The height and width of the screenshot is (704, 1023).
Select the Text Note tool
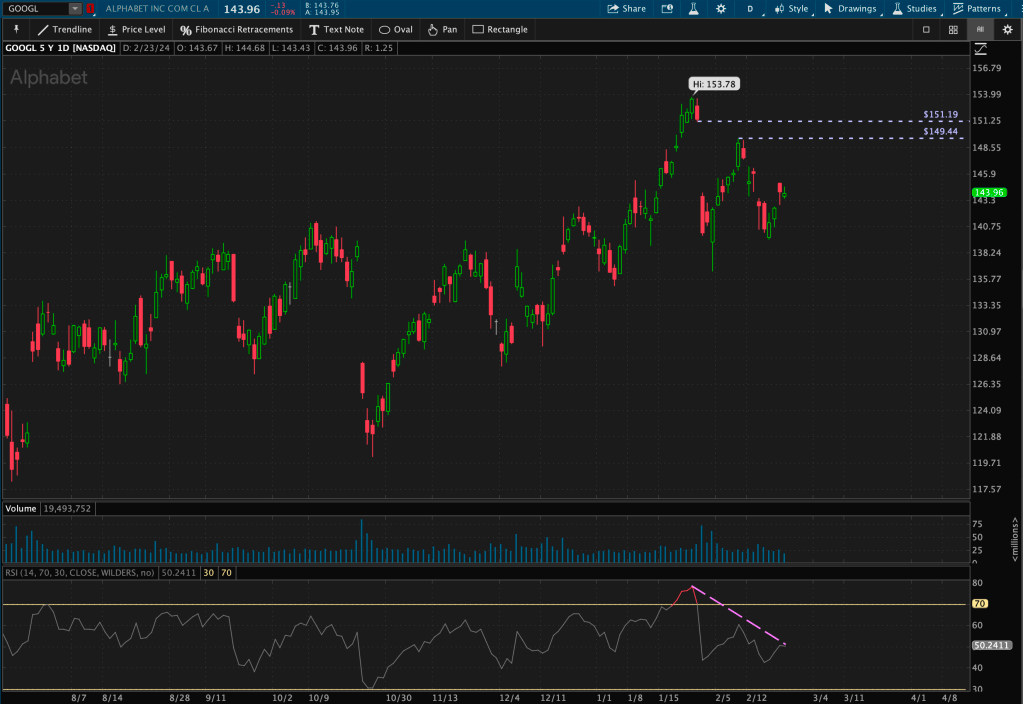[x=336, y=29]
